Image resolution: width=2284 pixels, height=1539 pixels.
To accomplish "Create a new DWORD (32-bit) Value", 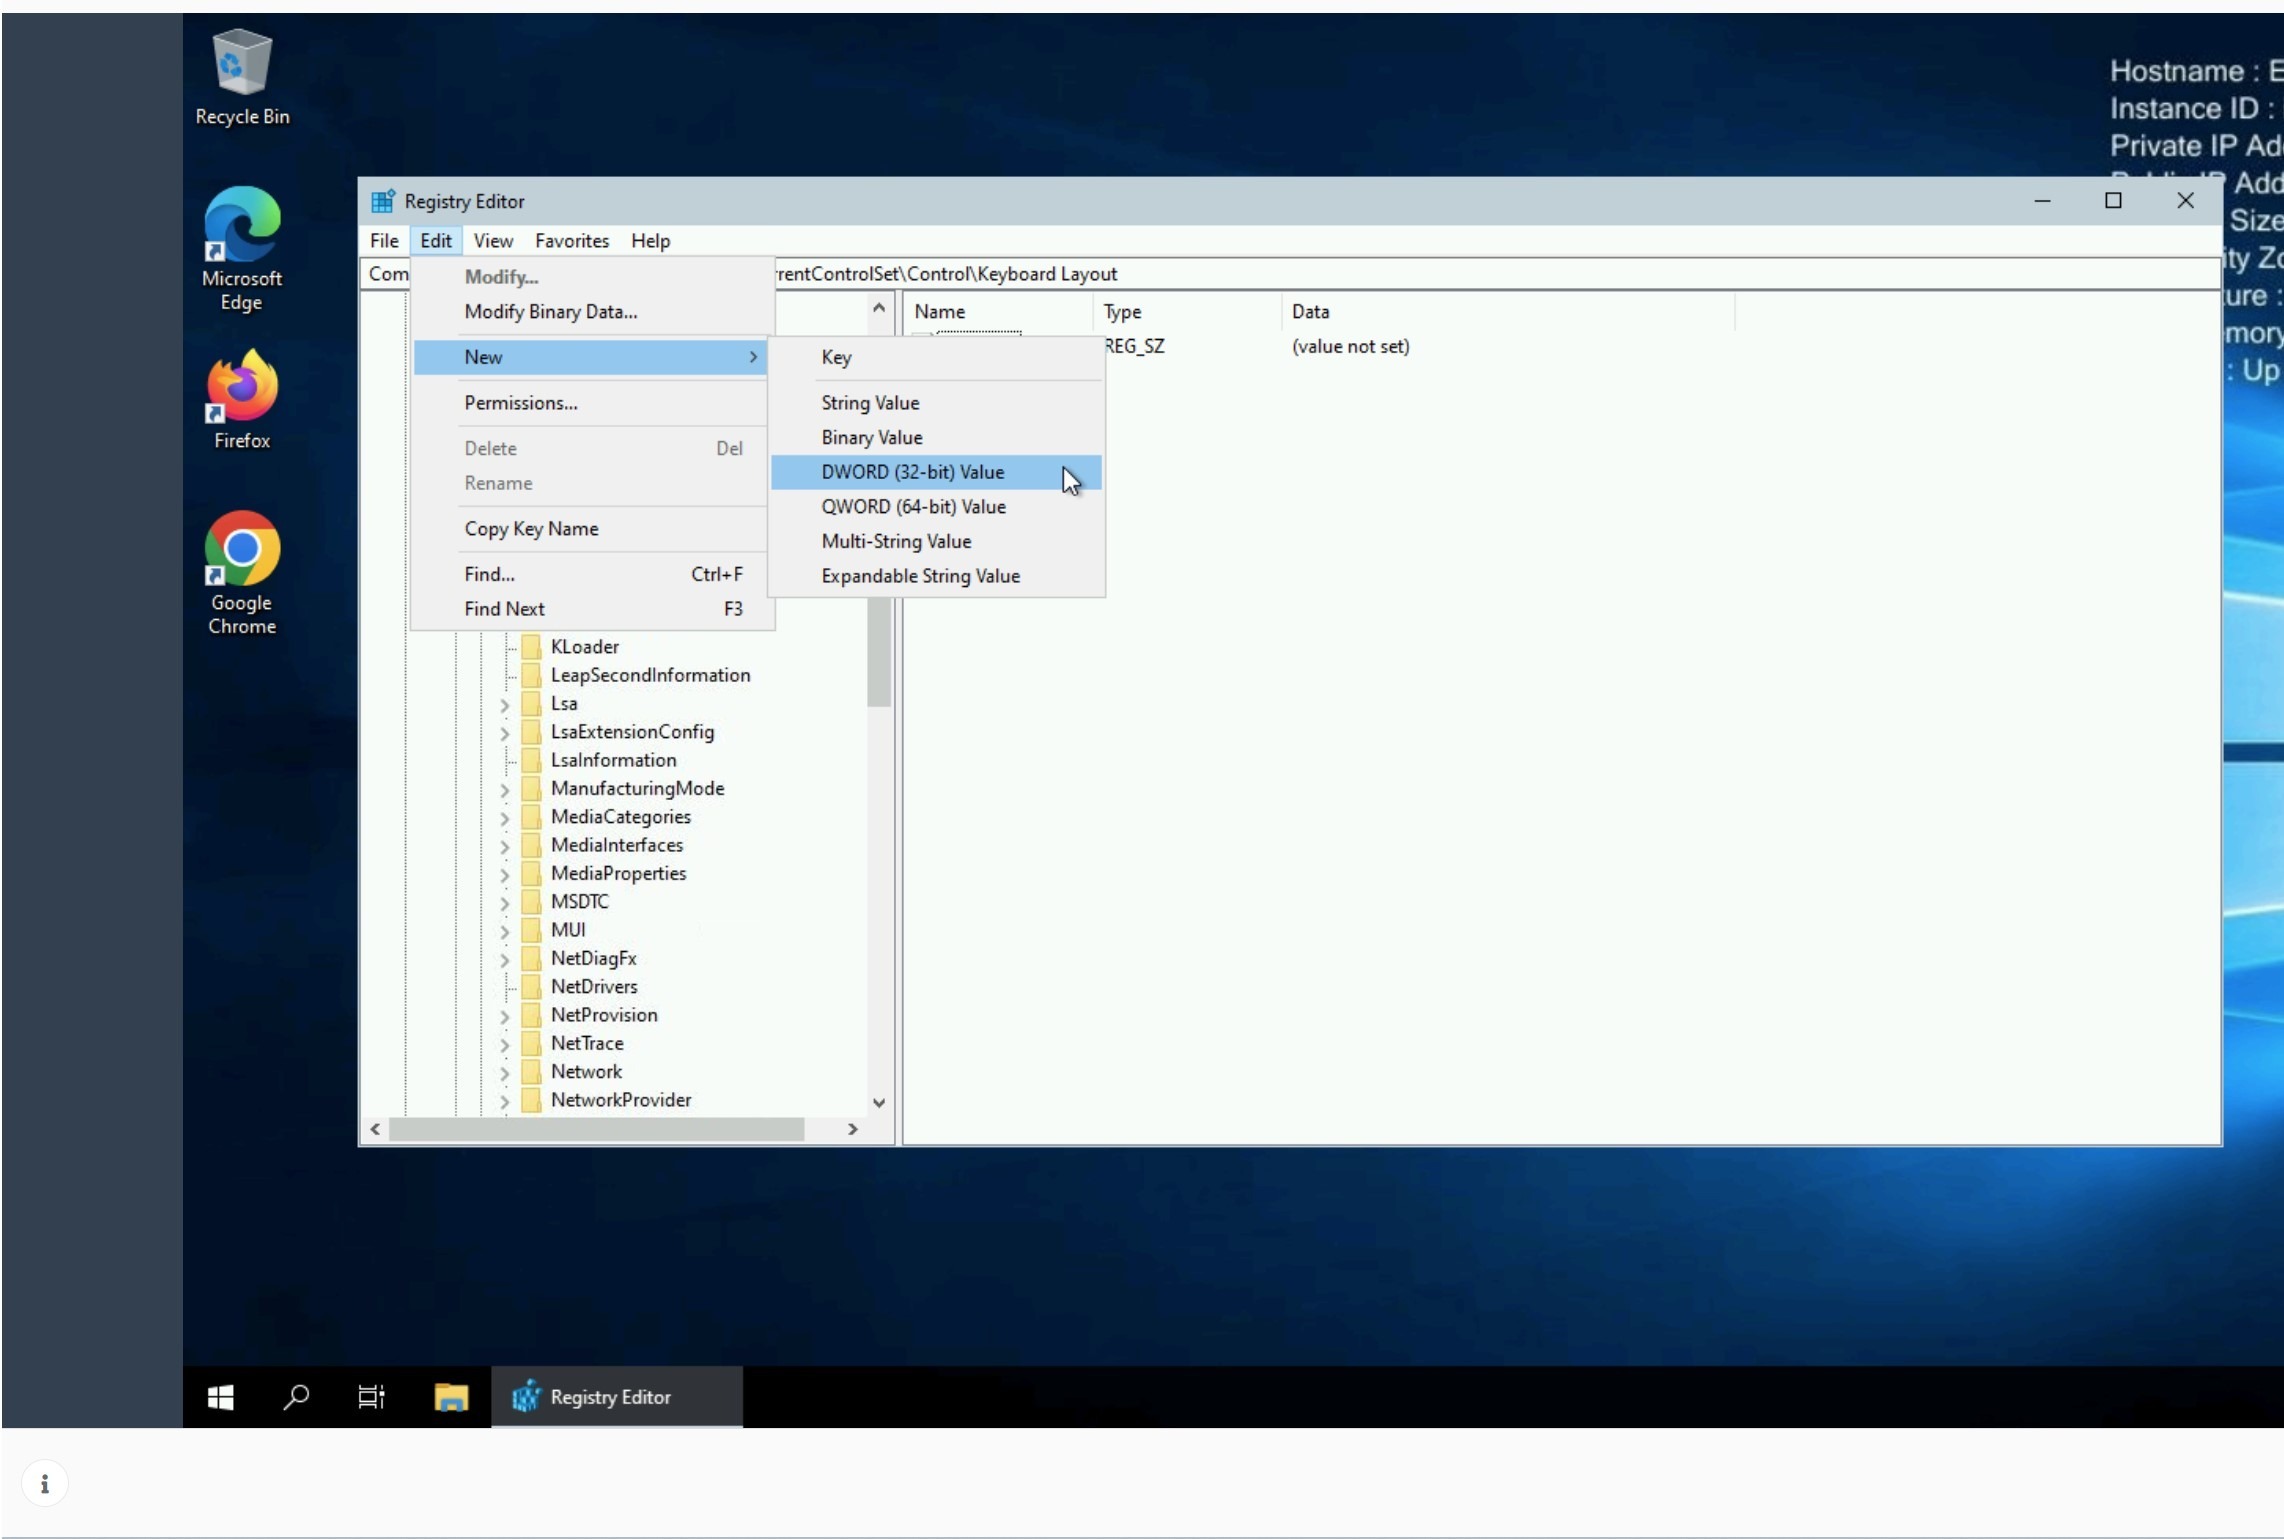I will click(937, 472).
